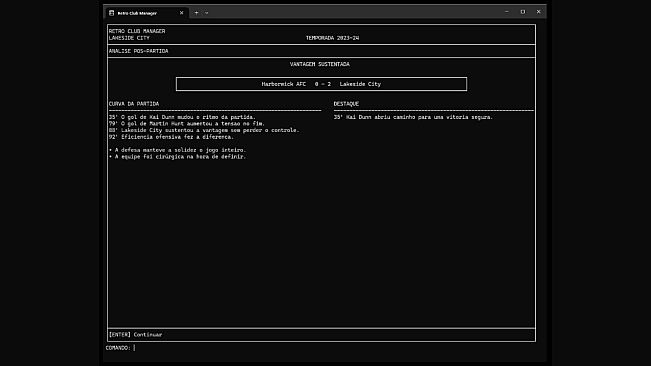Click the equipe foi cirurgica bullet
The height and width of the screenshot is (366, 651).
(177, 157)
